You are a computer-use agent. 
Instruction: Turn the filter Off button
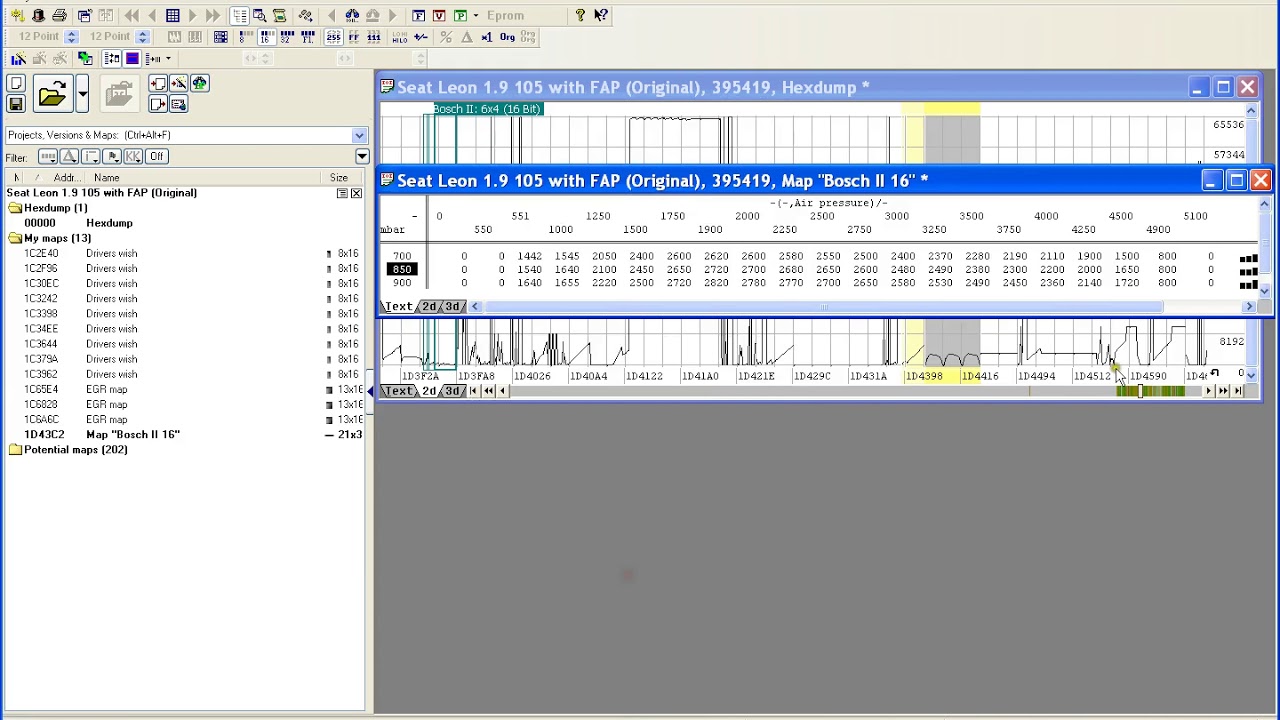click(x=157, y=156)
